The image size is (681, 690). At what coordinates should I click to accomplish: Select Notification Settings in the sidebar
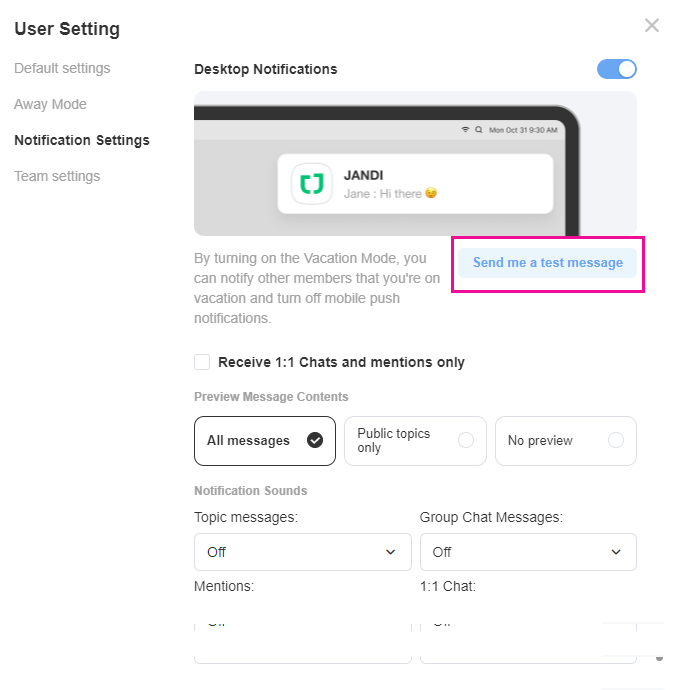pyautogui.click(x=82, y=140)
